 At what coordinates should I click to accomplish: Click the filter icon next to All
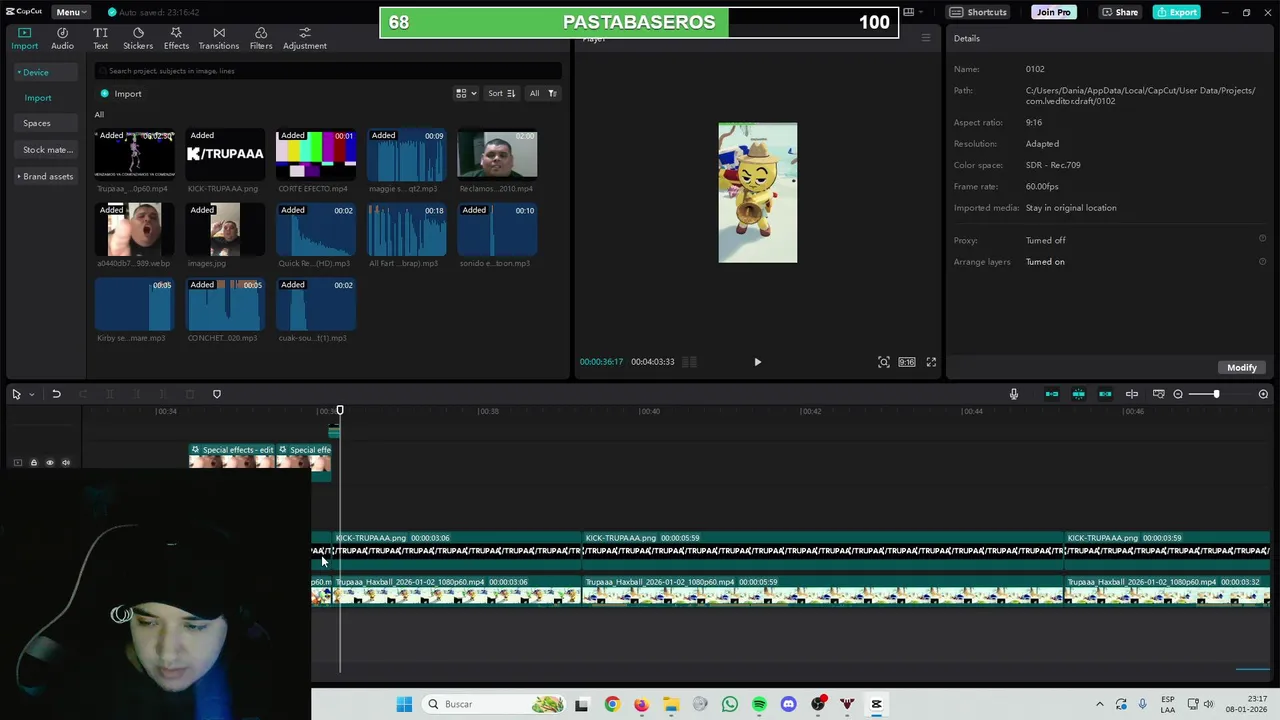point(552,93)
